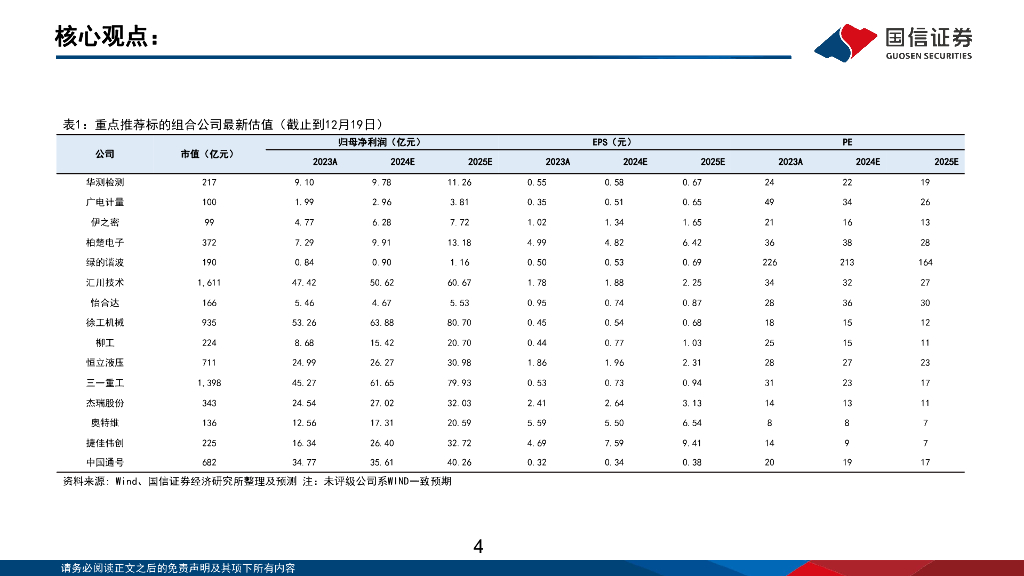Click 绿的谐波 2025E PE value 164
Viewport: 1024px width, 576px height.
(925, 263)
